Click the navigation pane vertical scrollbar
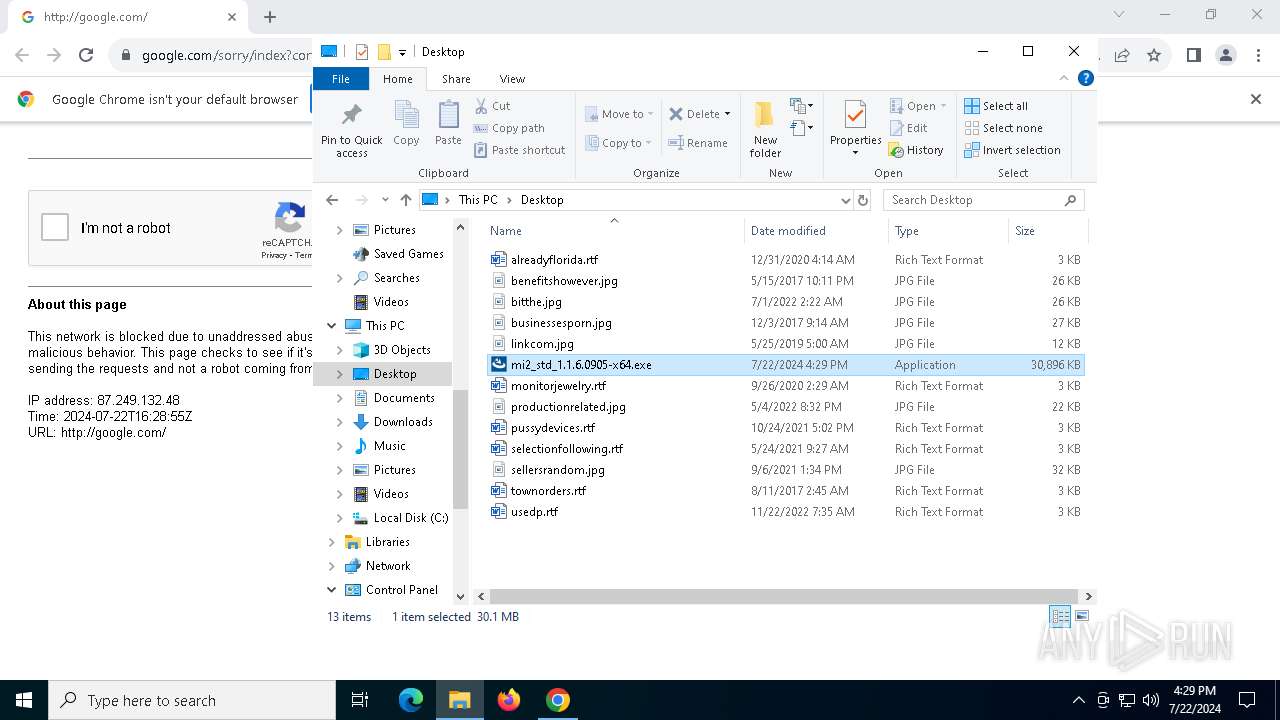 coord(460,450)
